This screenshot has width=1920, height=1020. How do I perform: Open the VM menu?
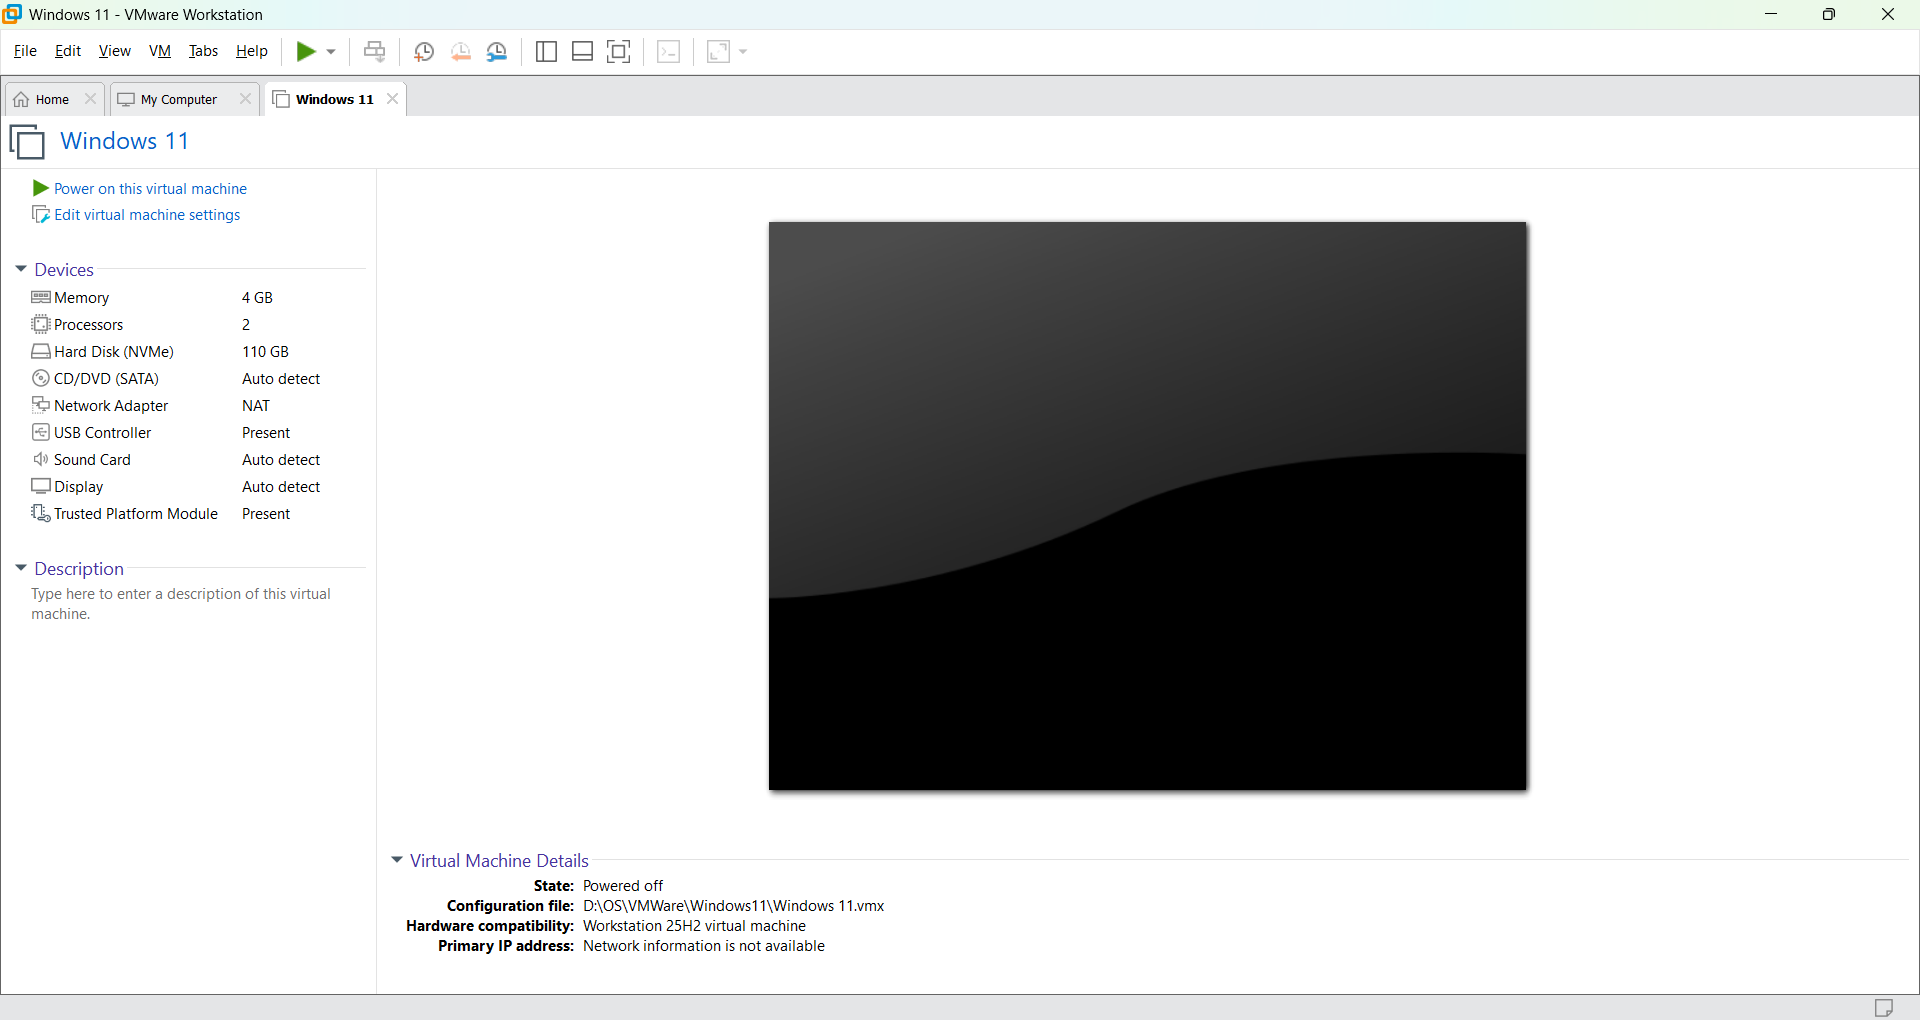pyautogui.click(x=160, y=51)
